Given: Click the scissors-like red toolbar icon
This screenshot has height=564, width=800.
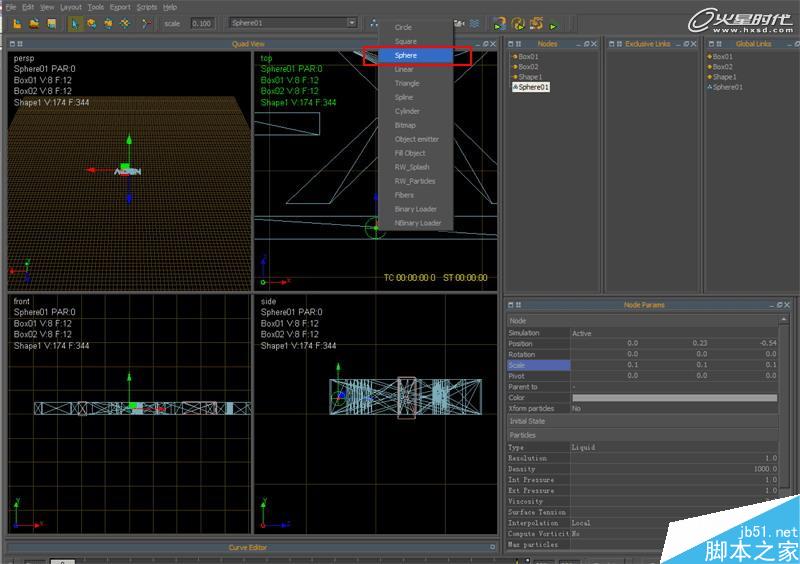Looking at the screenshot, I should click(146, 23).
